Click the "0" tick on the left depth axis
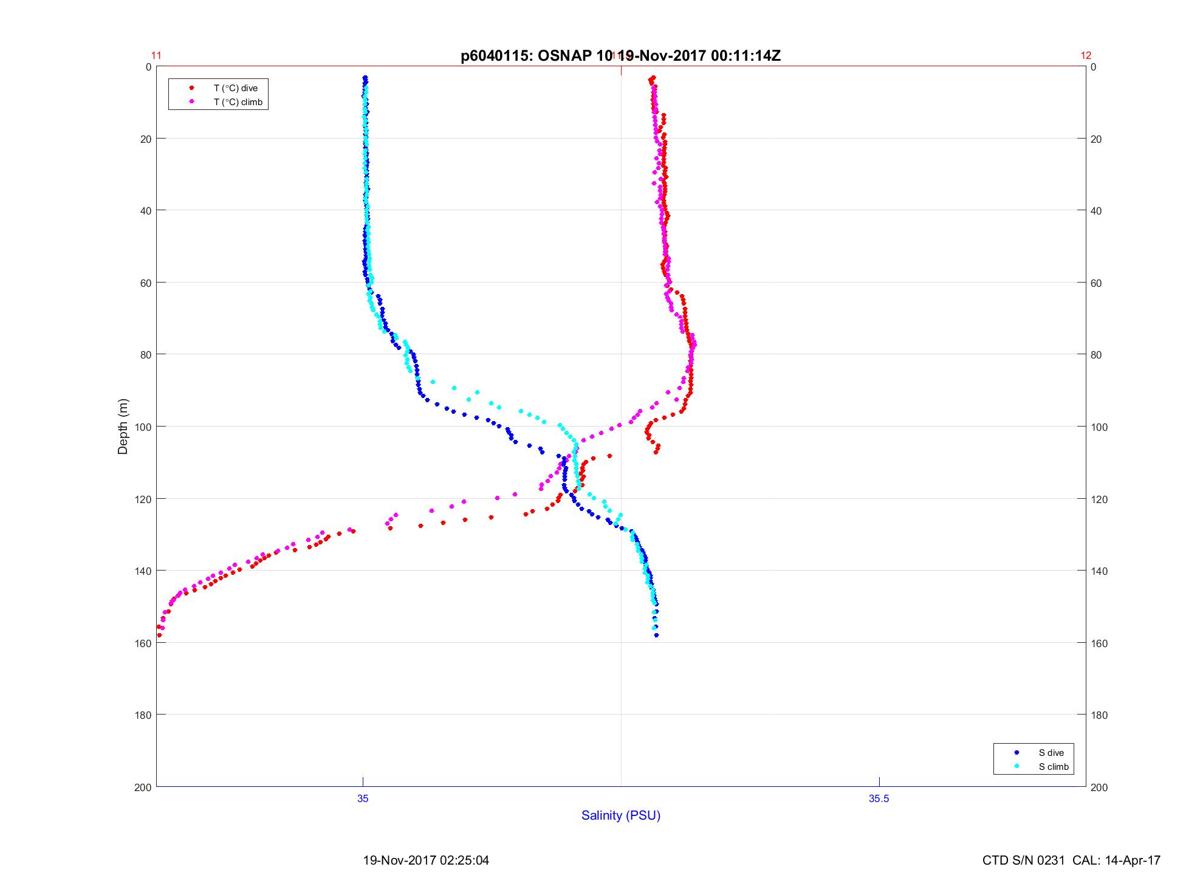The width and height of the screenshot is (1200, 885). [x=148, y=67]
